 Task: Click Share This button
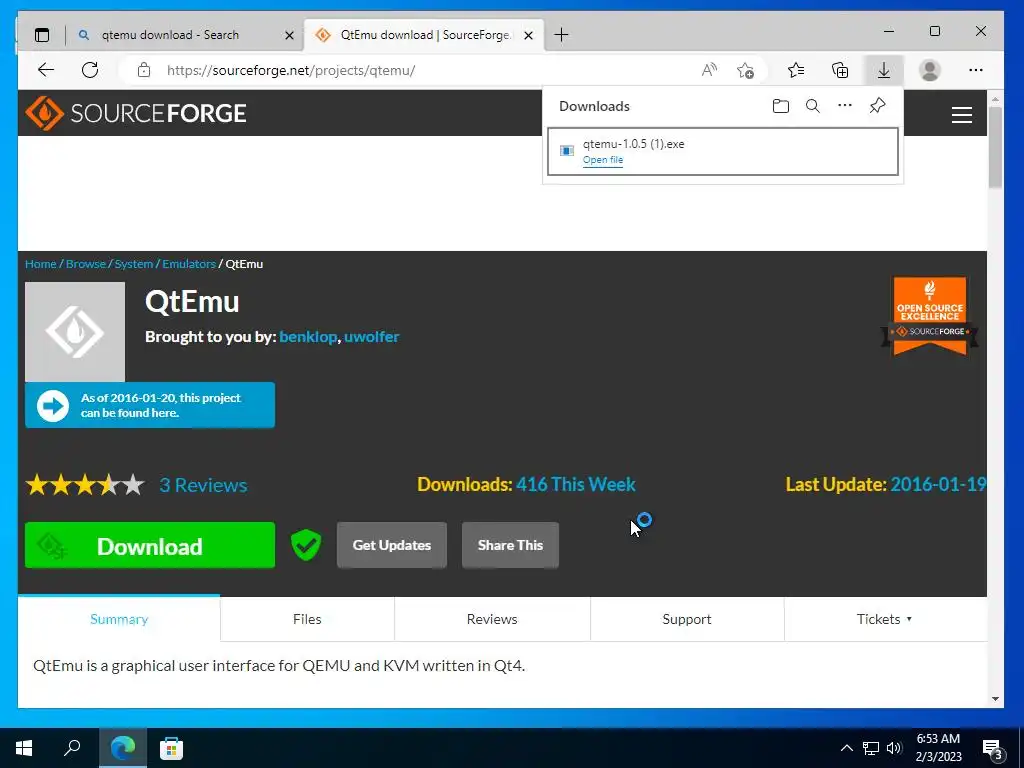[510, 545]
